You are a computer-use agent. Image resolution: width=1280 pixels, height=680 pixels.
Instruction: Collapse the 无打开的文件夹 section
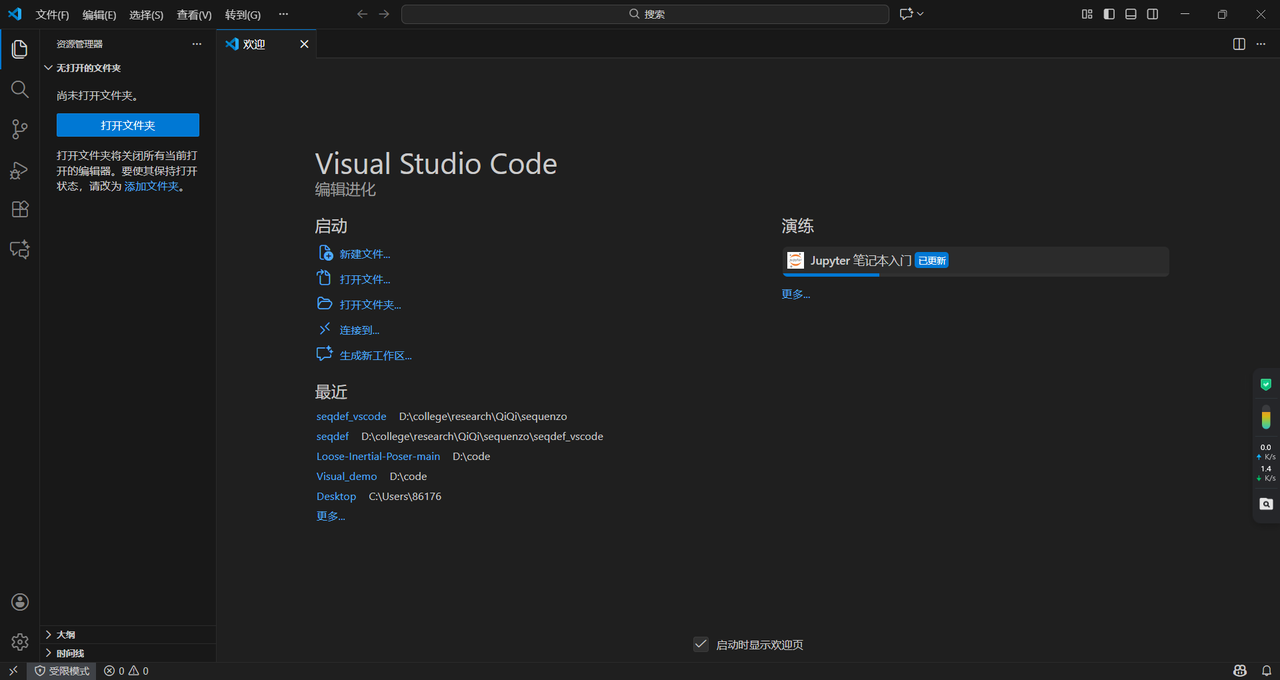pos(88,68)
